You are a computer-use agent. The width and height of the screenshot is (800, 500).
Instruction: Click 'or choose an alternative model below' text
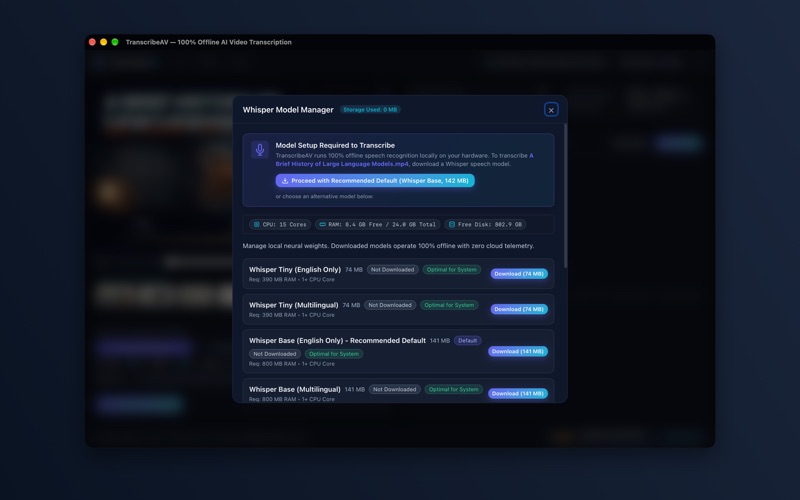[x=324, y=196]
